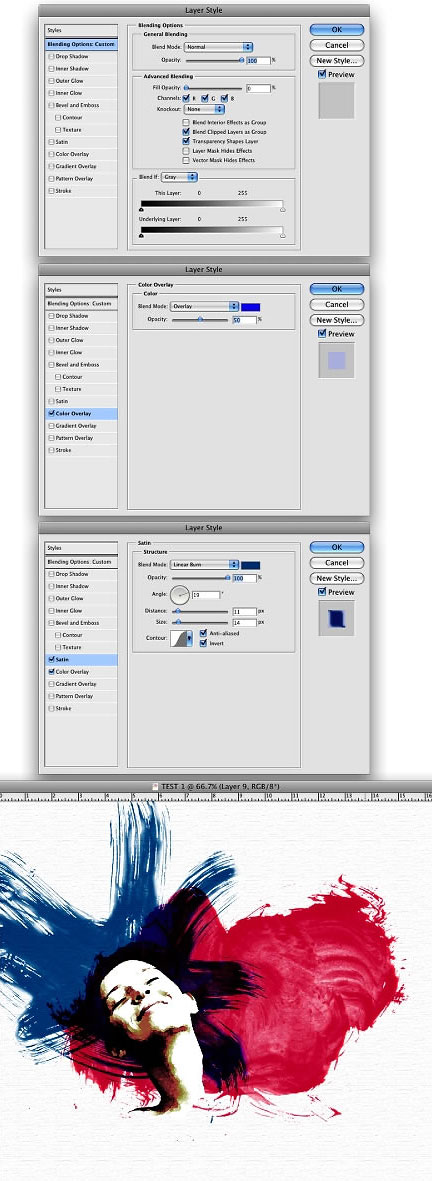Viewport: 432px width, 1181px height.
Task: Click the Satin Angle value field
Action: pyautogui.click(x=205, y=594)
